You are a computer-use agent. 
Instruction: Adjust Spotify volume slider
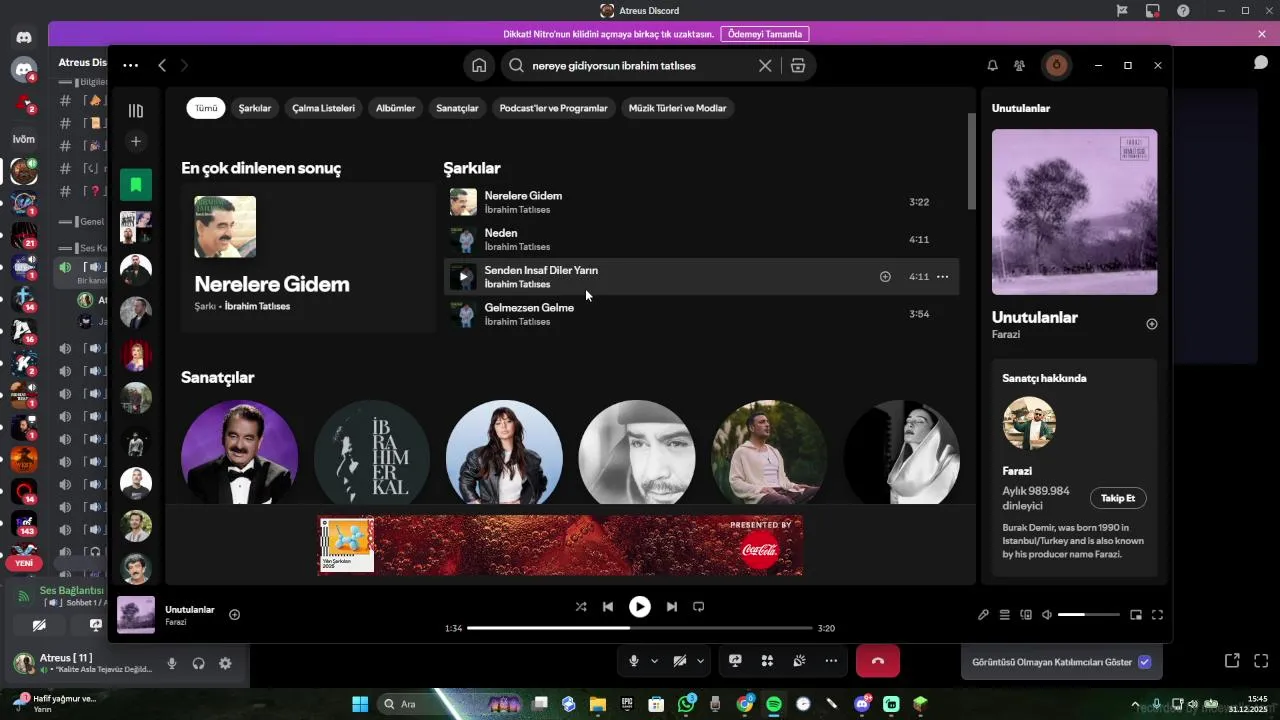click(1088, 615)
